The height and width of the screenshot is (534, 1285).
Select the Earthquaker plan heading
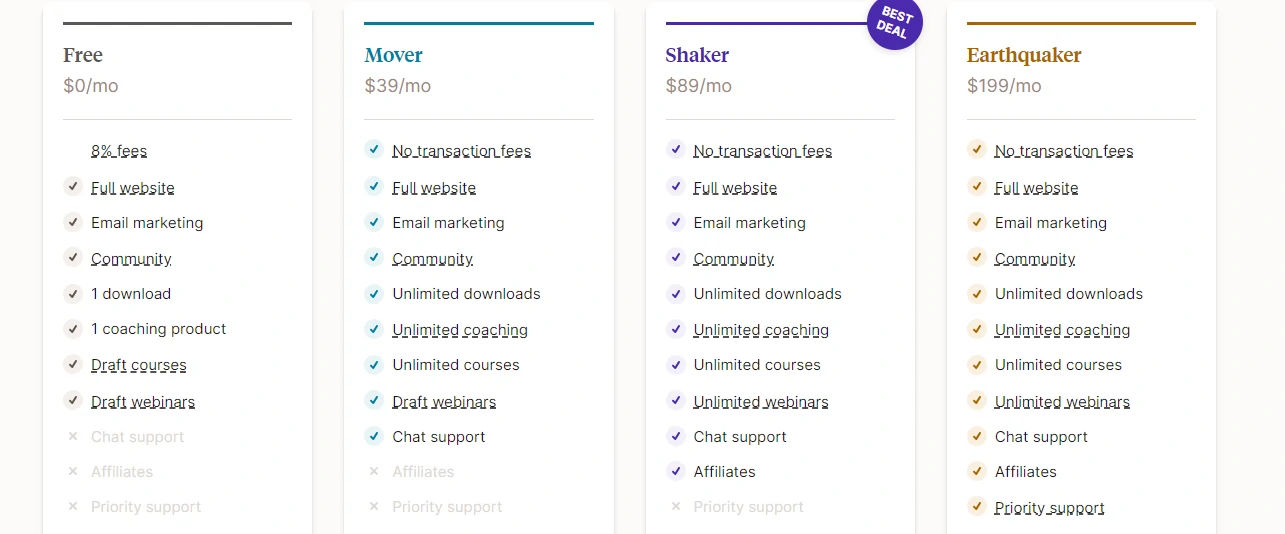point(1024,55)
